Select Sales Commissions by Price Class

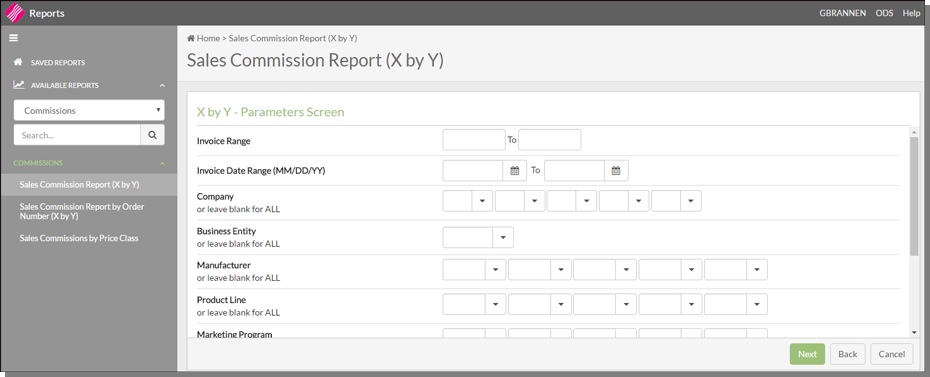click(x=79, y=238)
